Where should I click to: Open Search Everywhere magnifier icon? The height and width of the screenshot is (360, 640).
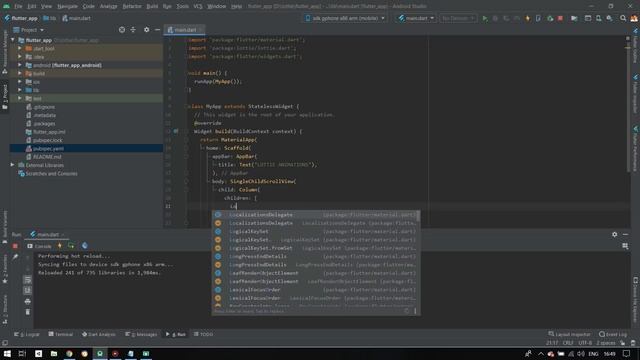[x=623, y=18]
